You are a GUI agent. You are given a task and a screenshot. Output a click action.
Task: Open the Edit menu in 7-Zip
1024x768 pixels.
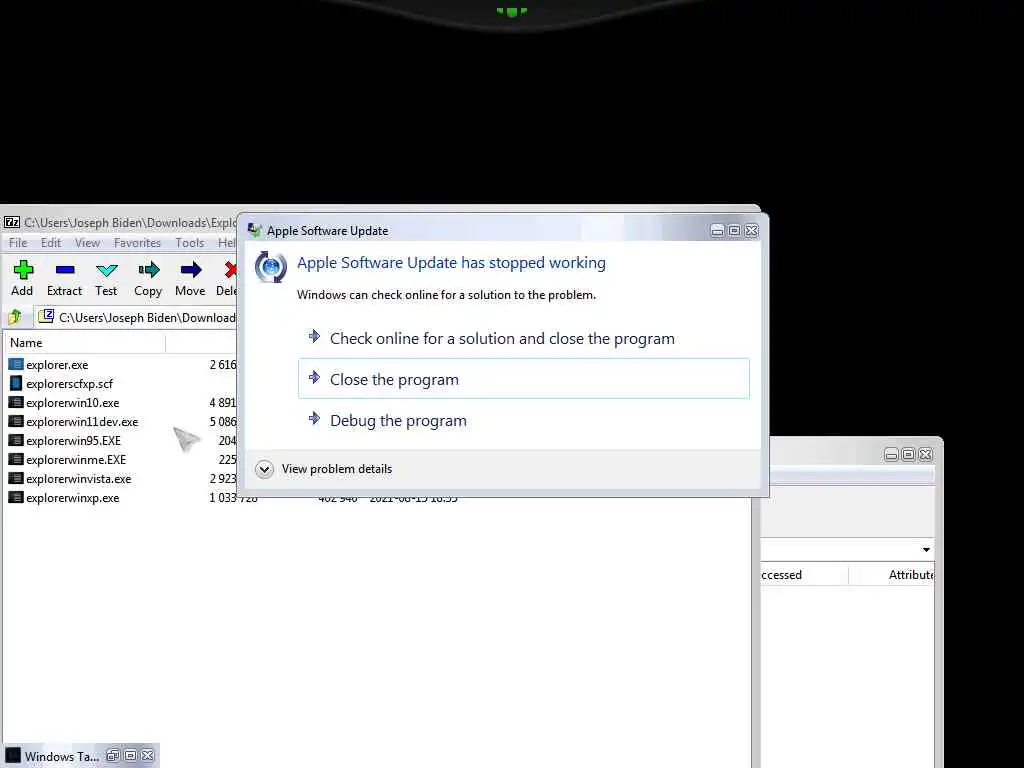point(51,242)
